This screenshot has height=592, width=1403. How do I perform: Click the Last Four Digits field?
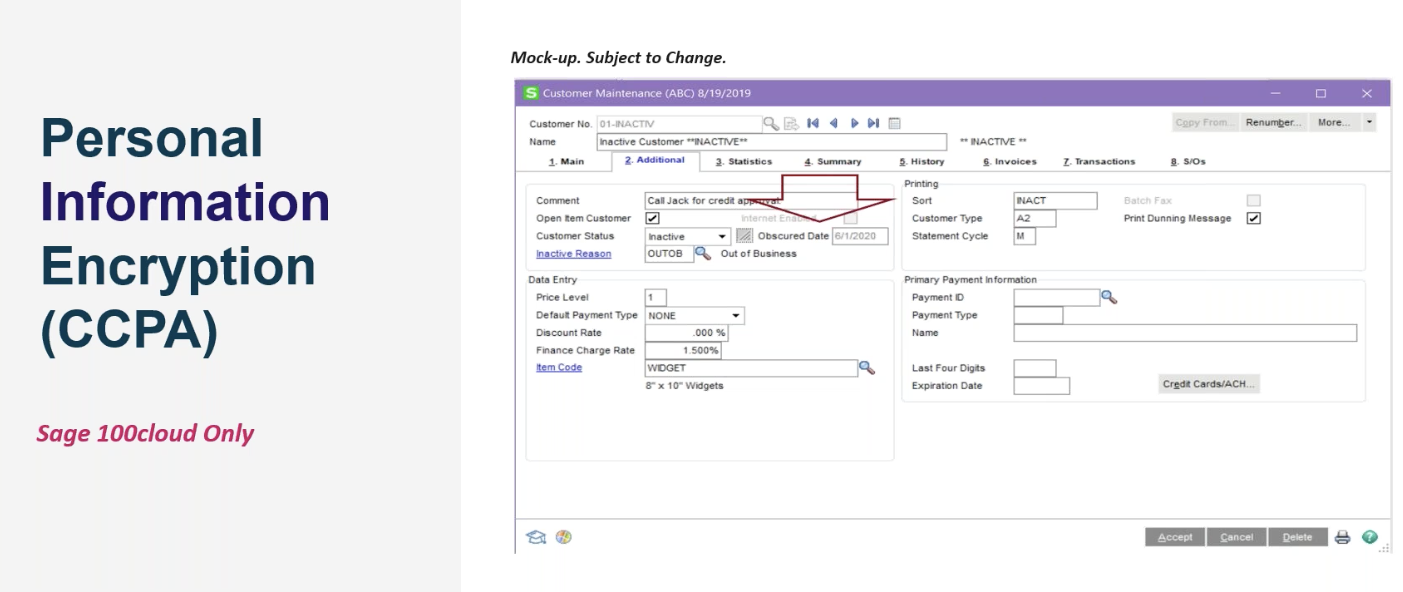coord(1035,368)
